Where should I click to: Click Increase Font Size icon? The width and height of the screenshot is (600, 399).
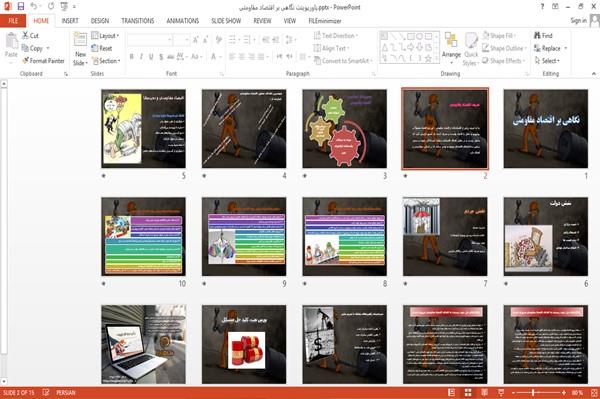(196, 40)
